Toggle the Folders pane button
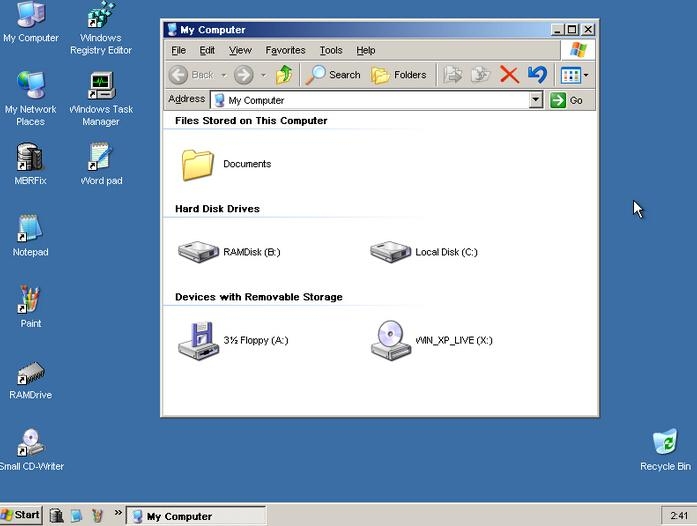The width and height of the screenshot is (697, 526). (399, 75)
